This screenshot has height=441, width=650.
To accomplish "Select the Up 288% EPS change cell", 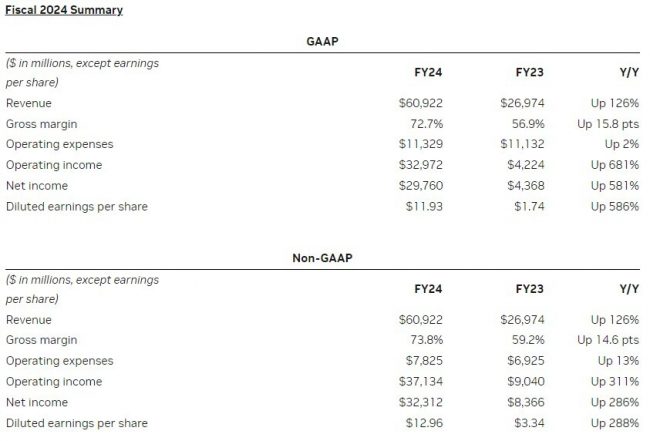I will [x=615, y=423].
